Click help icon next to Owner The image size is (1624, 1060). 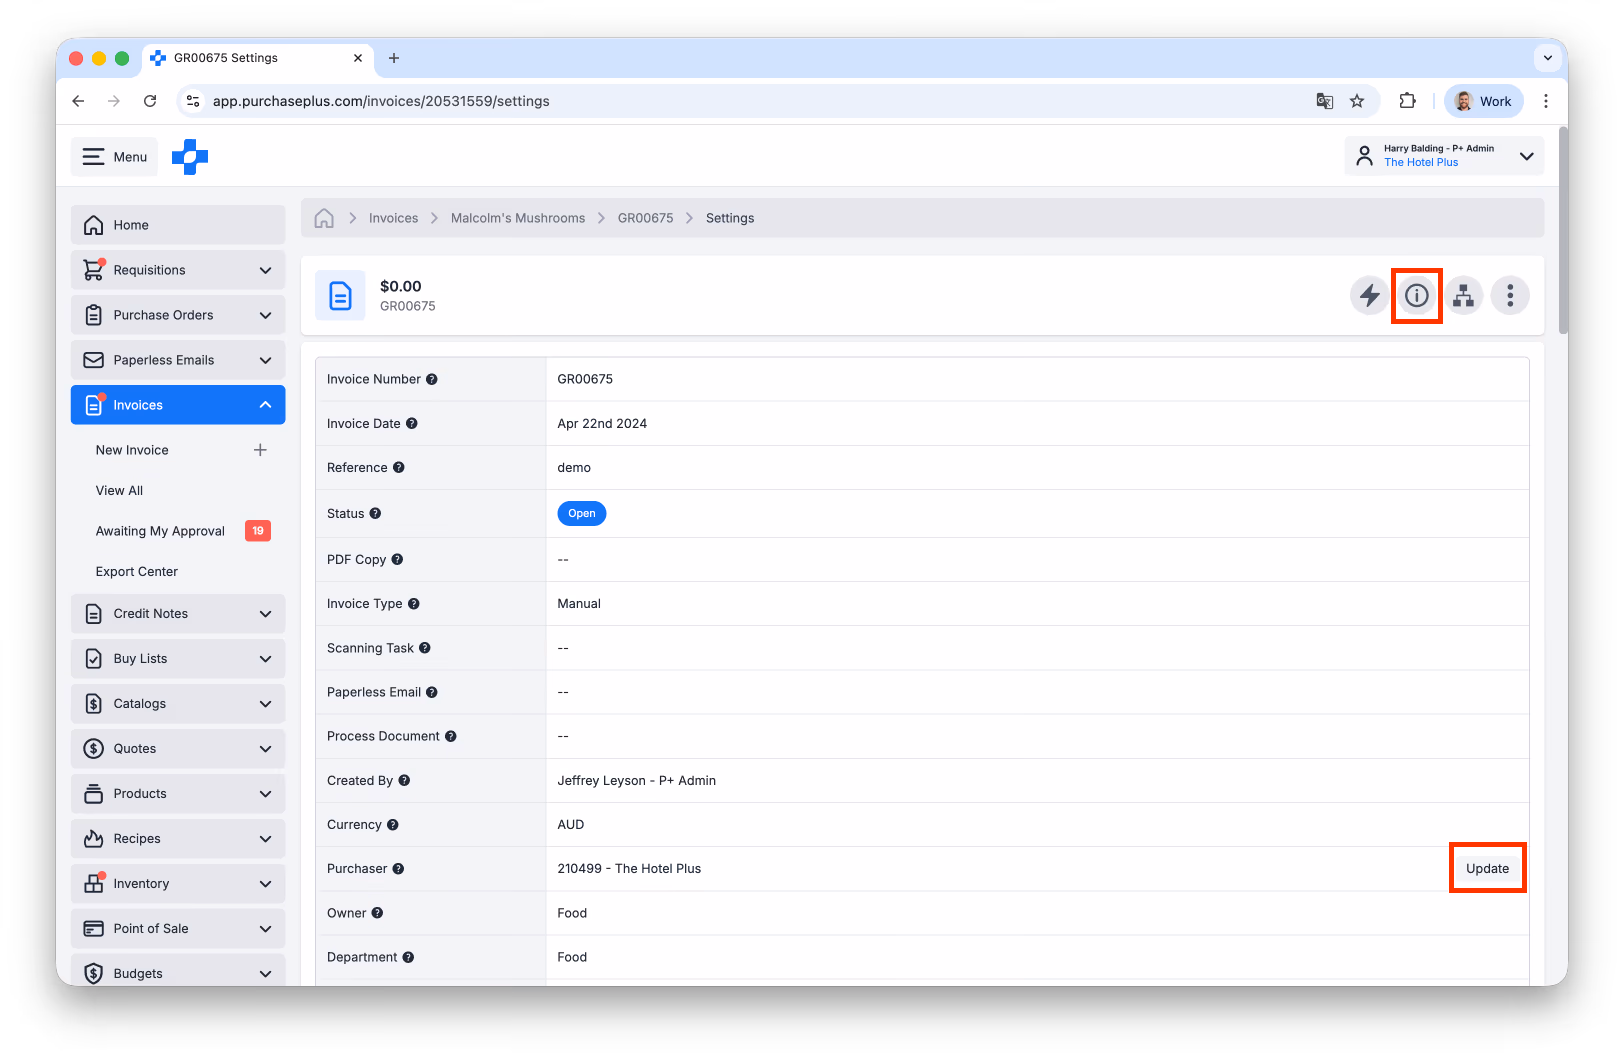(378, 913)
